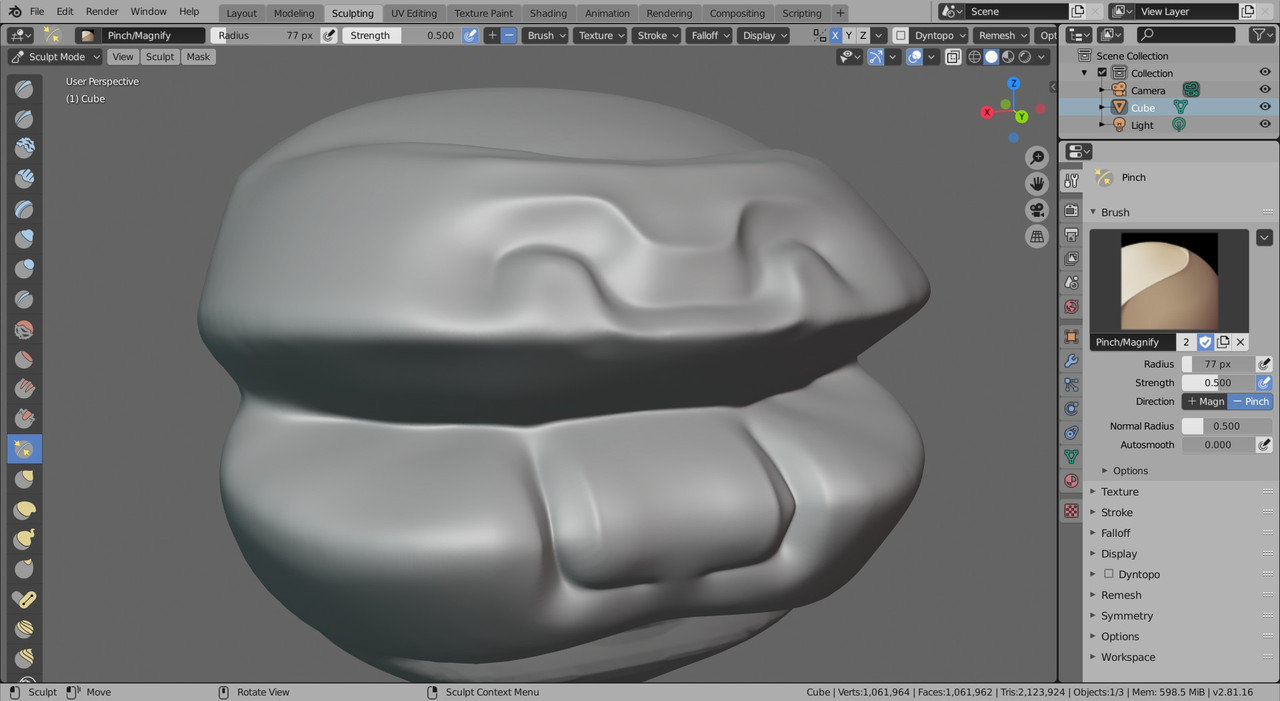
Task: Unlink the Pinch/Magnify brush data-block
Action: 1241,342
